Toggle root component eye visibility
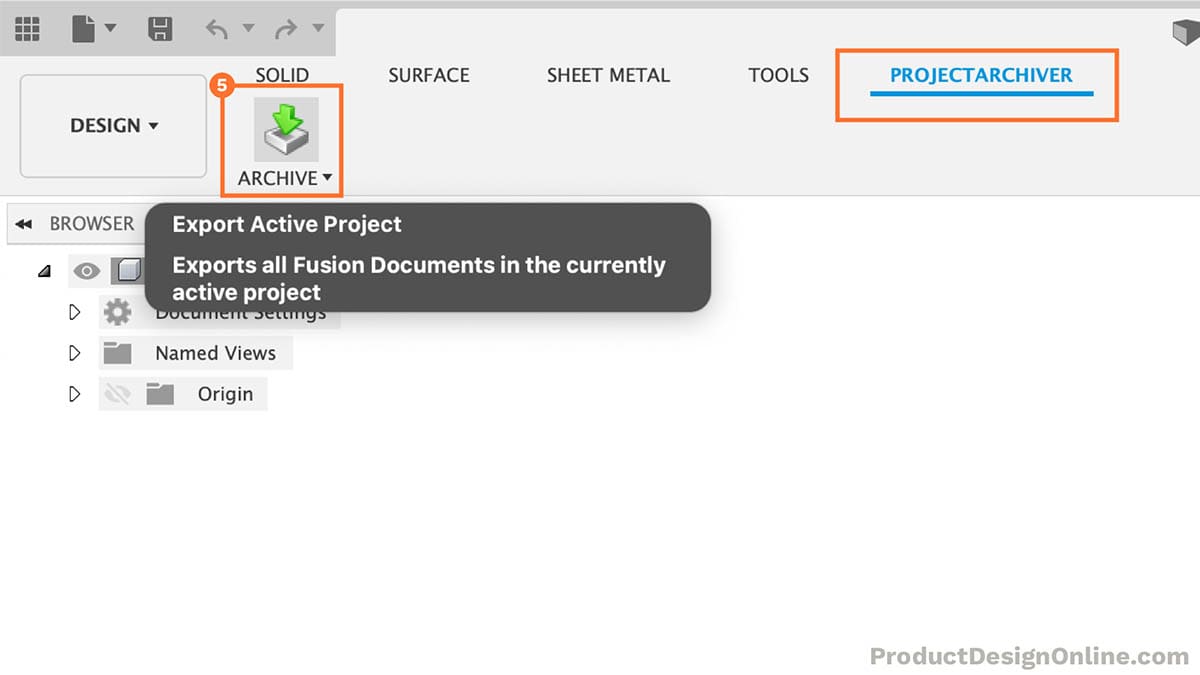The height and width of the screenshot is (675, 1200). (87, 271)
